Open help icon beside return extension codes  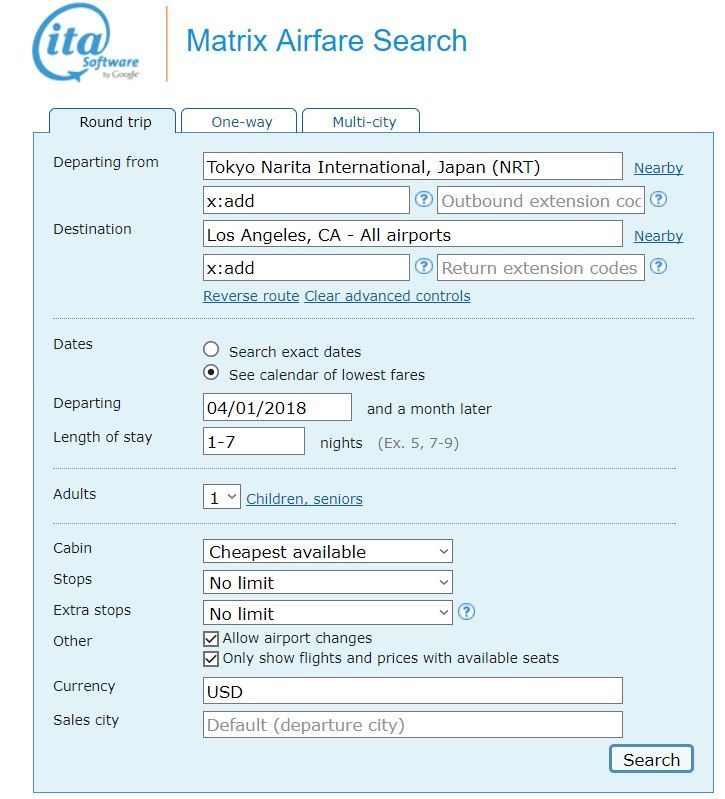658,267
